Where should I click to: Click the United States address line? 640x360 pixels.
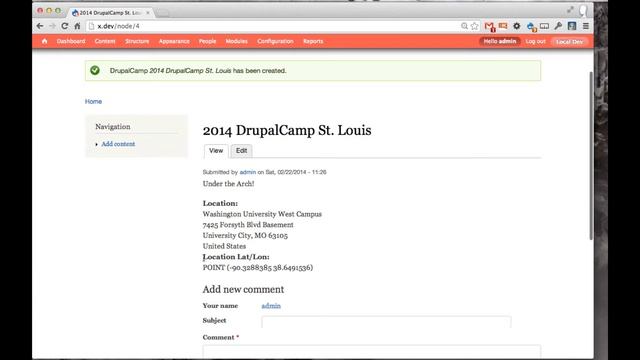224,246
